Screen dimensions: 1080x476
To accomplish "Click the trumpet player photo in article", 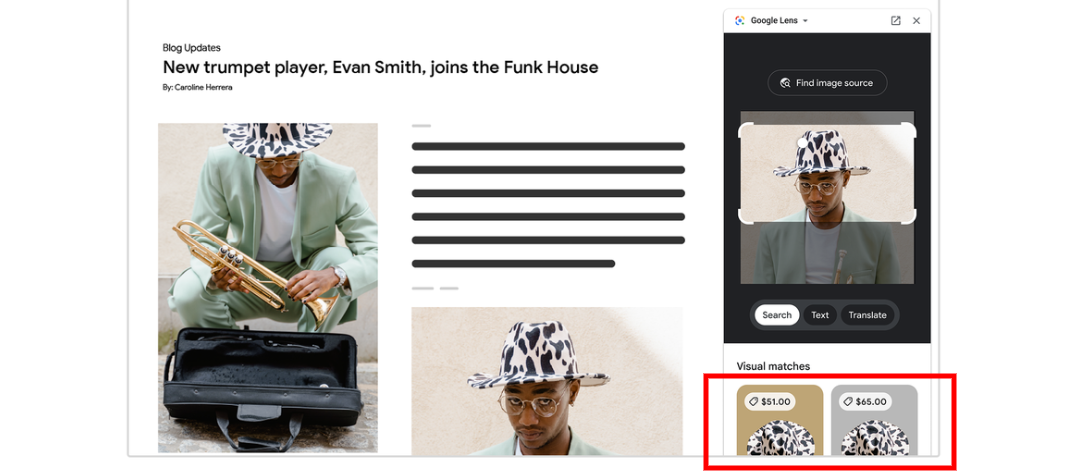I will [268, 288].
